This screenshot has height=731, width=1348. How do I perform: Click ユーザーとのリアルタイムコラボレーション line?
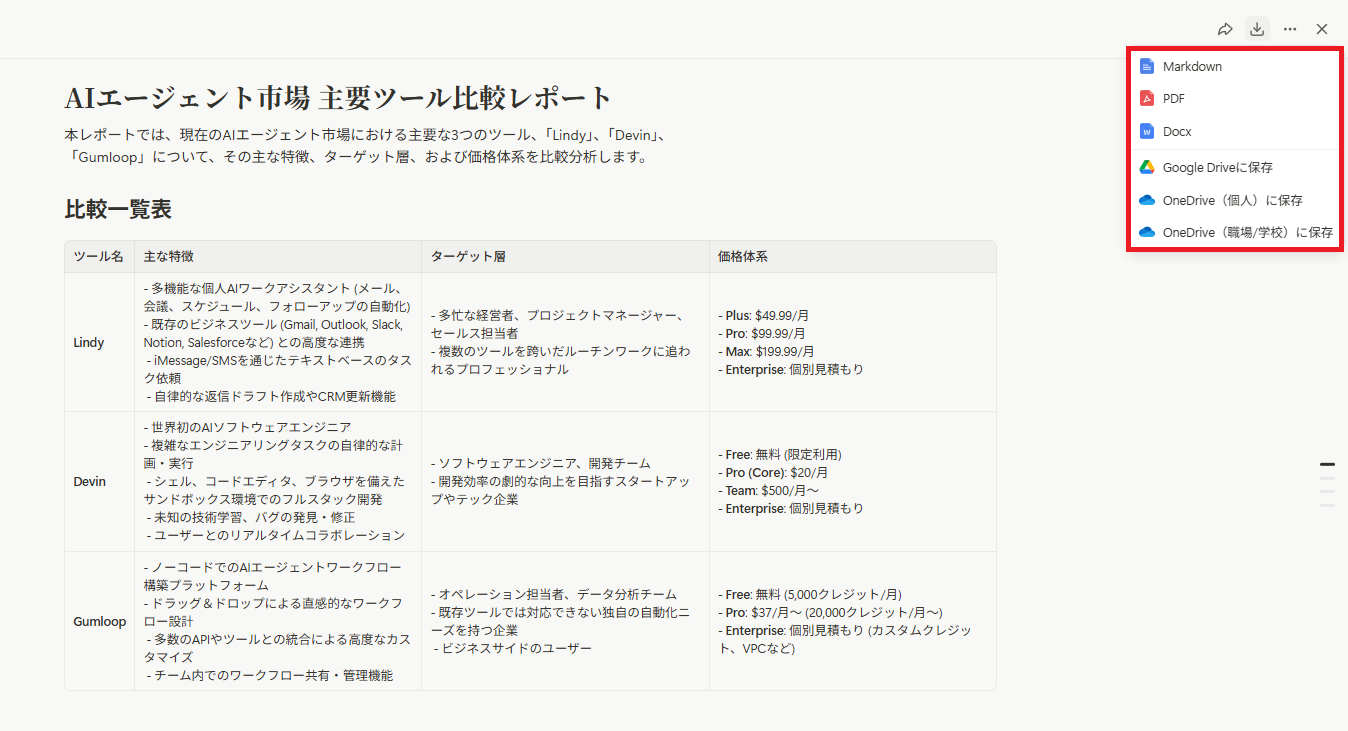pos(276,536)
